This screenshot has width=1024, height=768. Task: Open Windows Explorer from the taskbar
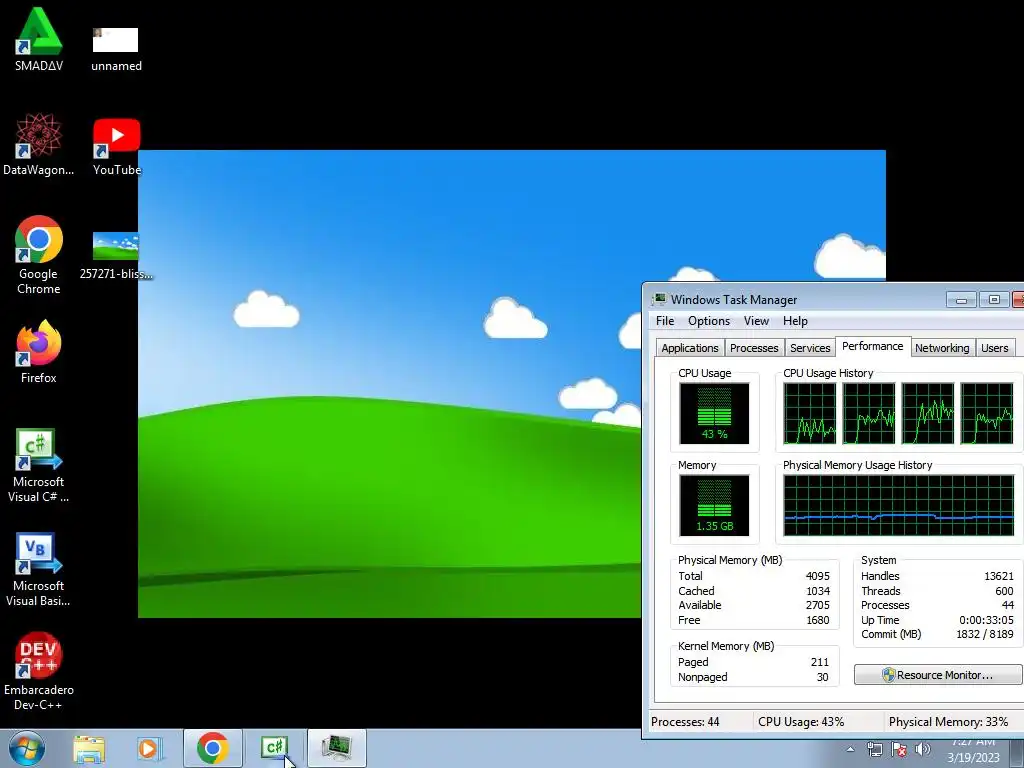pyautogui.click(x=89, y=748)
